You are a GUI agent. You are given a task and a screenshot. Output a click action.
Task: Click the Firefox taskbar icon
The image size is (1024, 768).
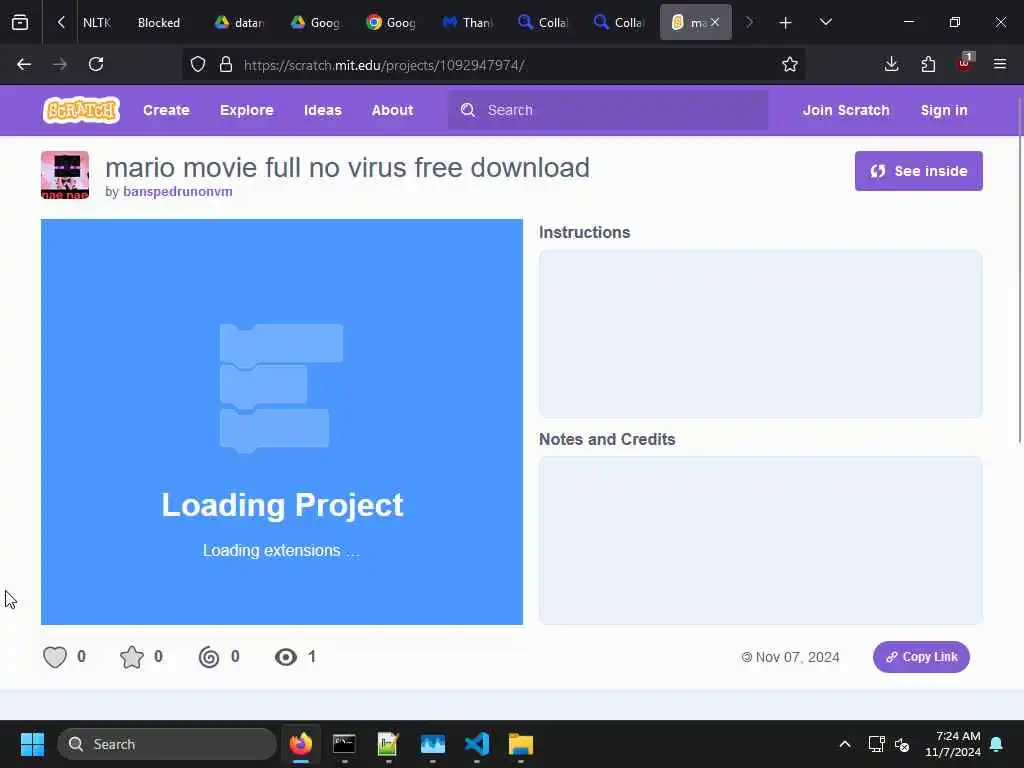(301, 744)
